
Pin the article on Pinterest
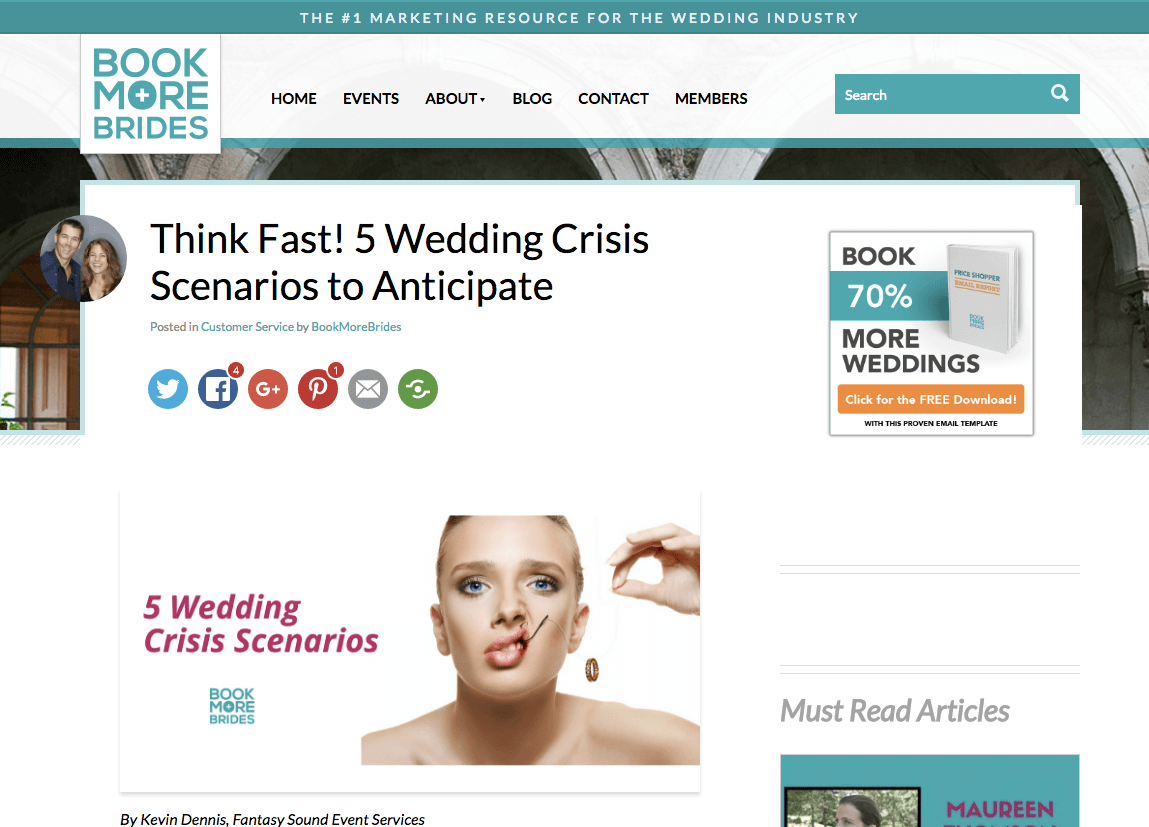tap(317, 389)
